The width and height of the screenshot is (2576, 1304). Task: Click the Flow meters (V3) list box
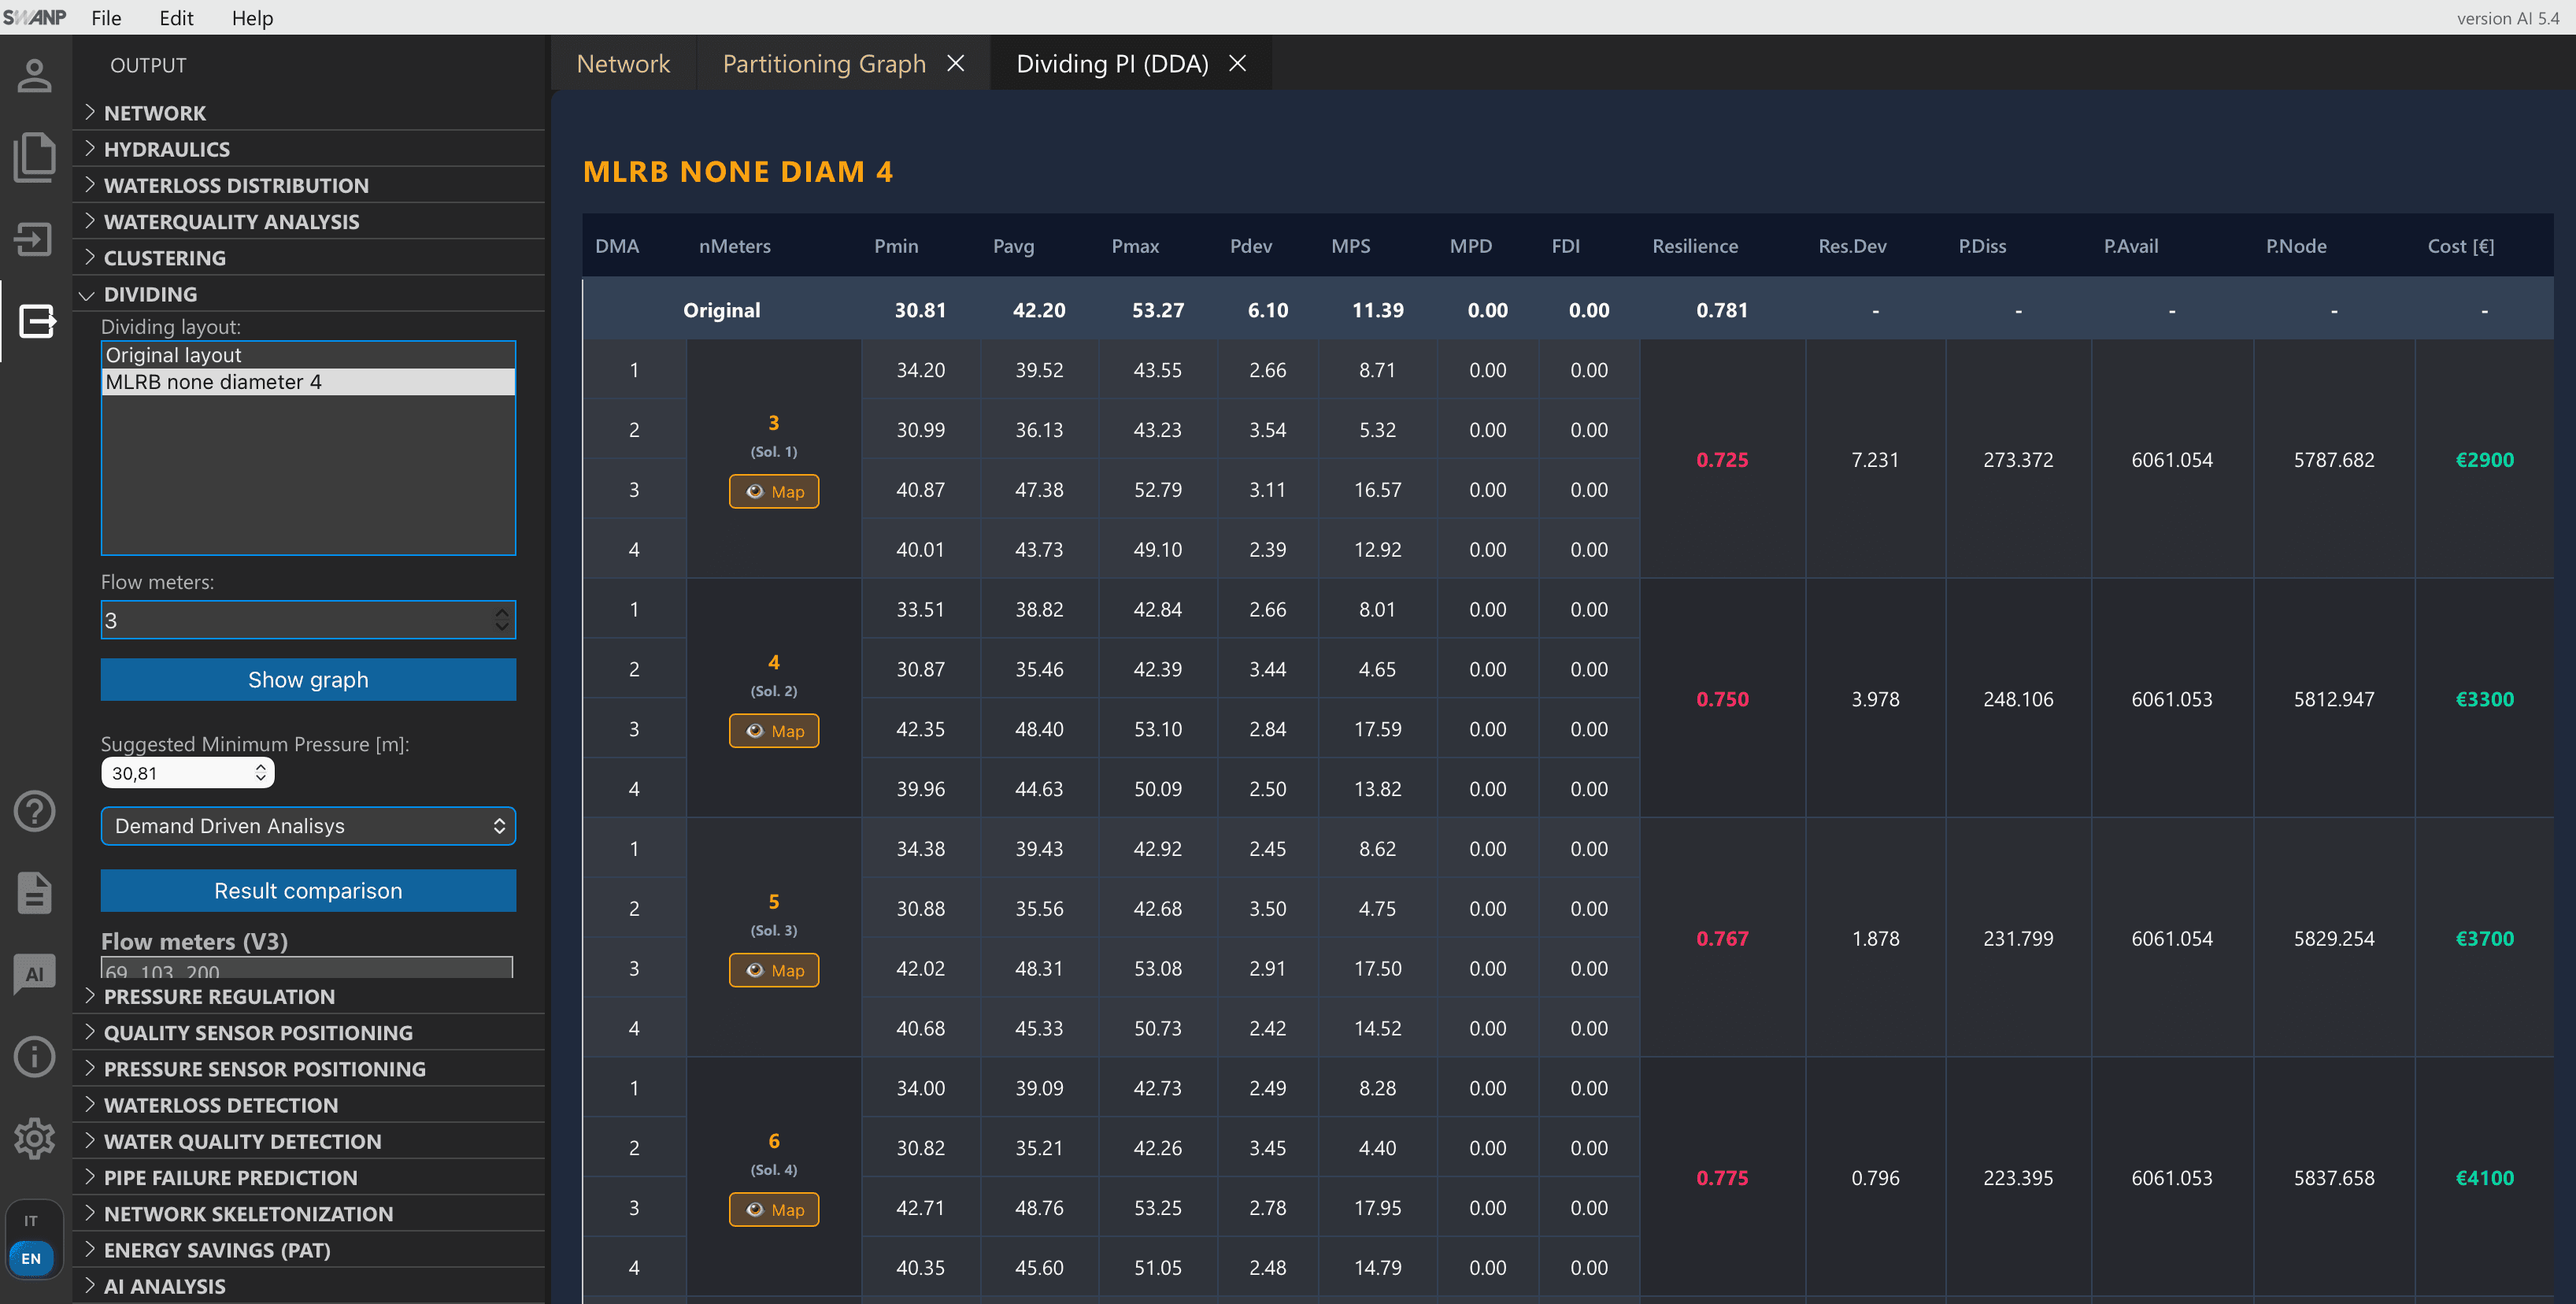[x=306, y=967]
